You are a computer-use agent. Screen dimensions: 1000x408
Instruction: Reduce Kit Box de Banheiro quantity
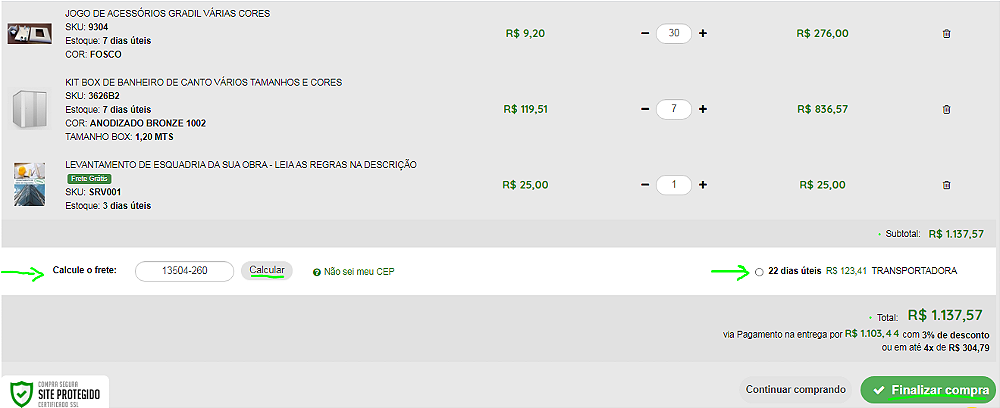(645, 109)
